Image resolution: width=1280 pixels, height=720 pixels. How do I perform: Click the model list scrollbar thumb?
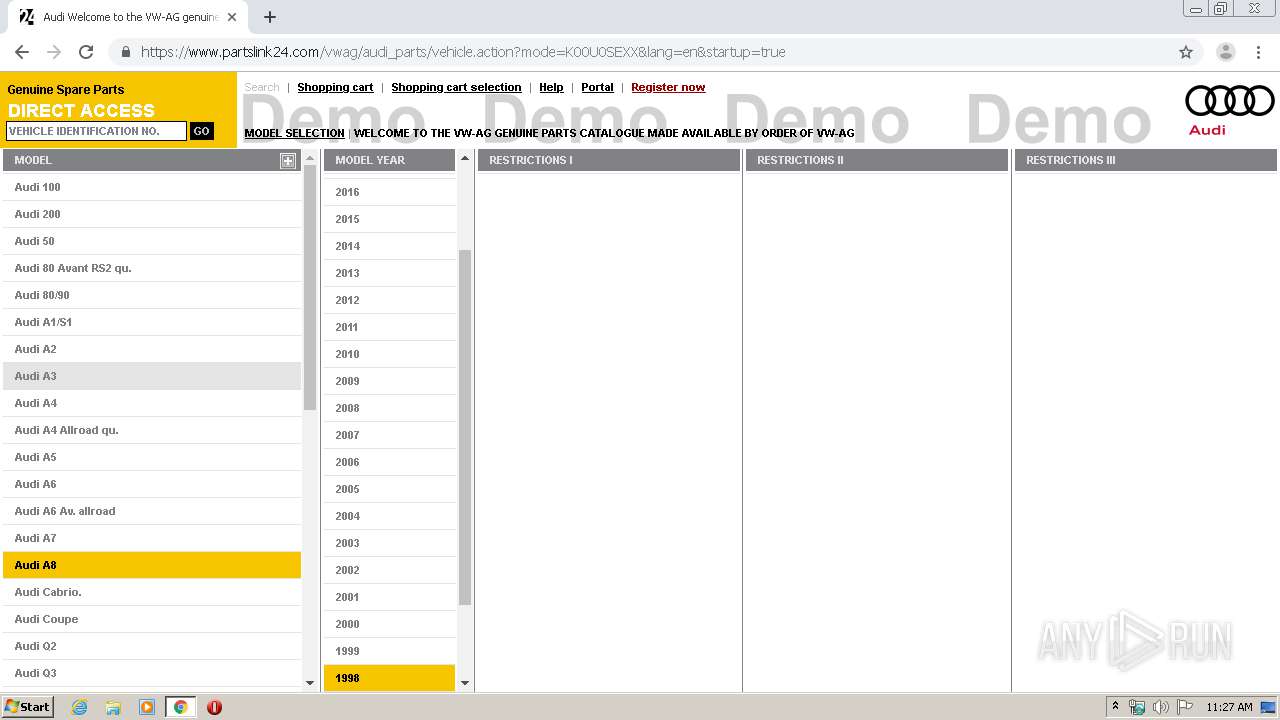310,288
